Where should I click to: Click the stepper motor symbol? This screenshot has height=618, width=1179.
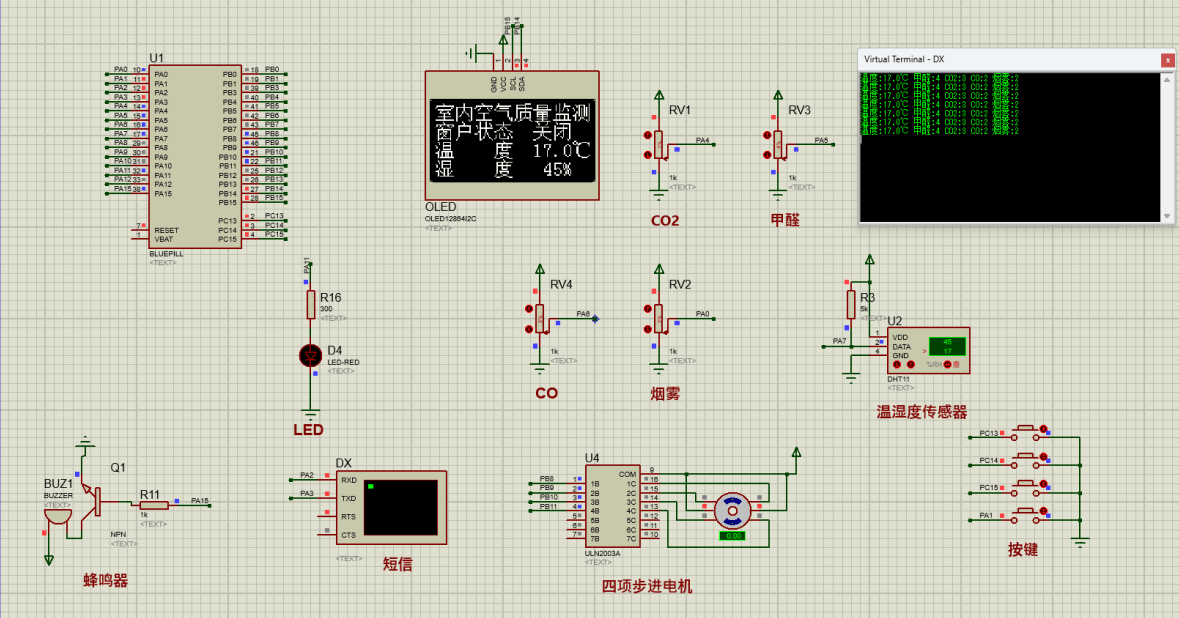pos(732,510)
